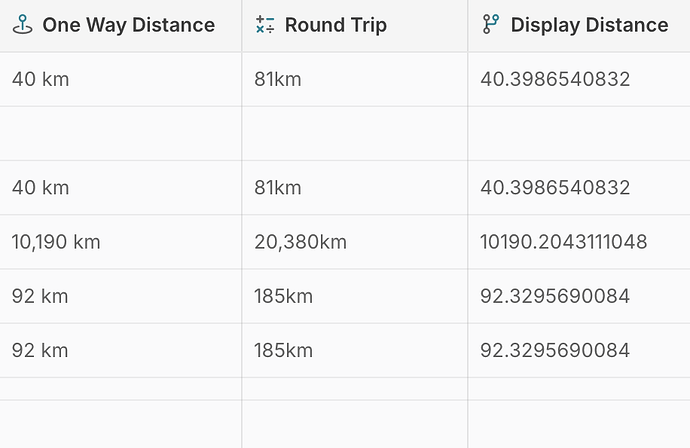690x448 pixels.
Task: Select the empty One Way Distance cell in row two
Action: [x=121, y=134]
